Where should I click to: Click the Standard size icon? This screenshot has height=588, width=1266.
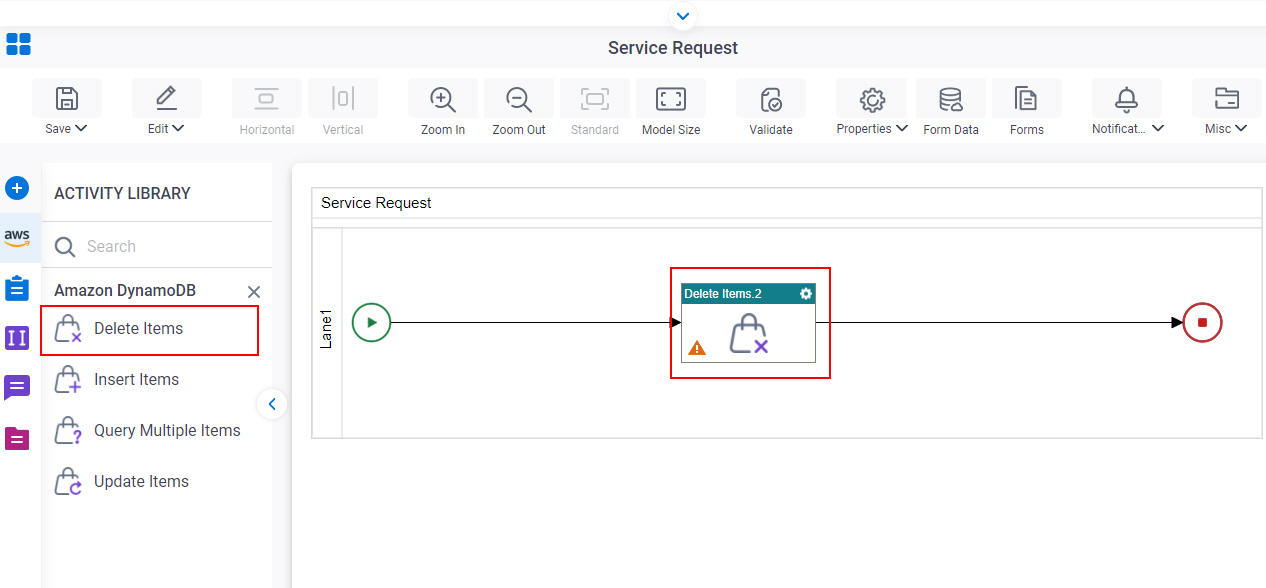tap(595, 98)
